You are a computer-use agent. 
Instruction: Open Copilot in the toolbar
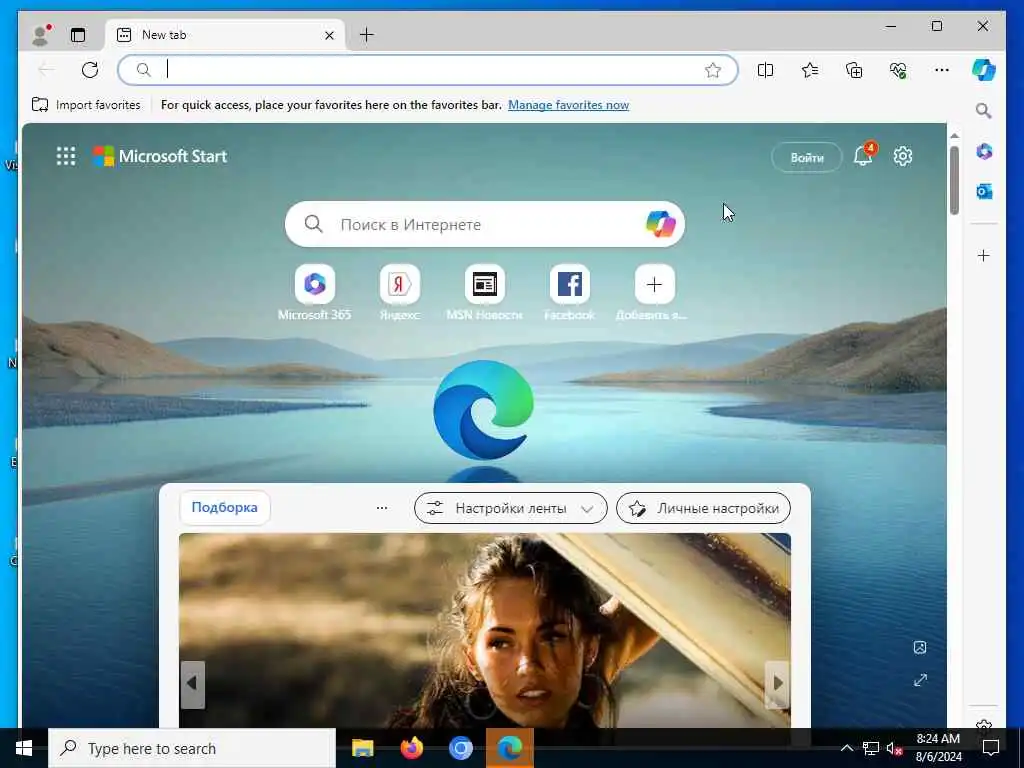click(x=984, y=70)
